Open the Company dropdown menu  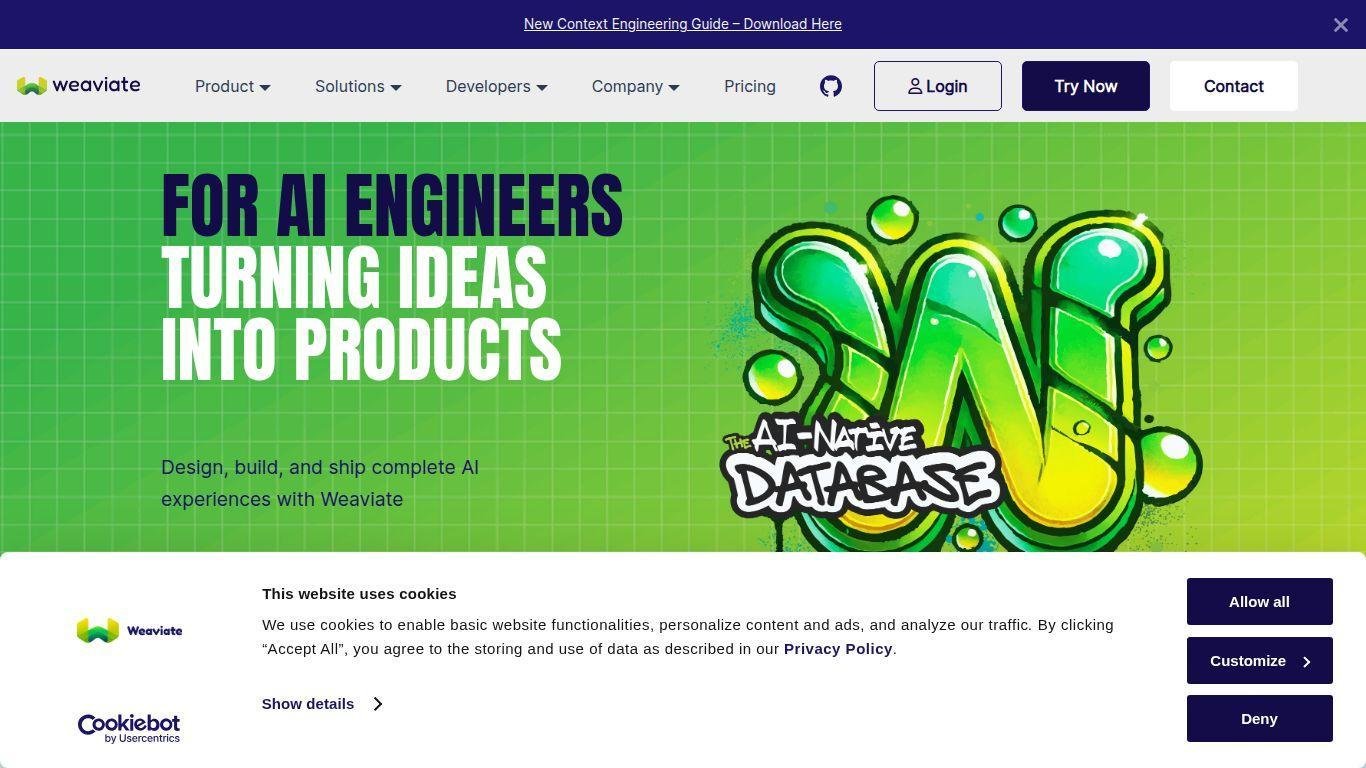tap(635, 87)
